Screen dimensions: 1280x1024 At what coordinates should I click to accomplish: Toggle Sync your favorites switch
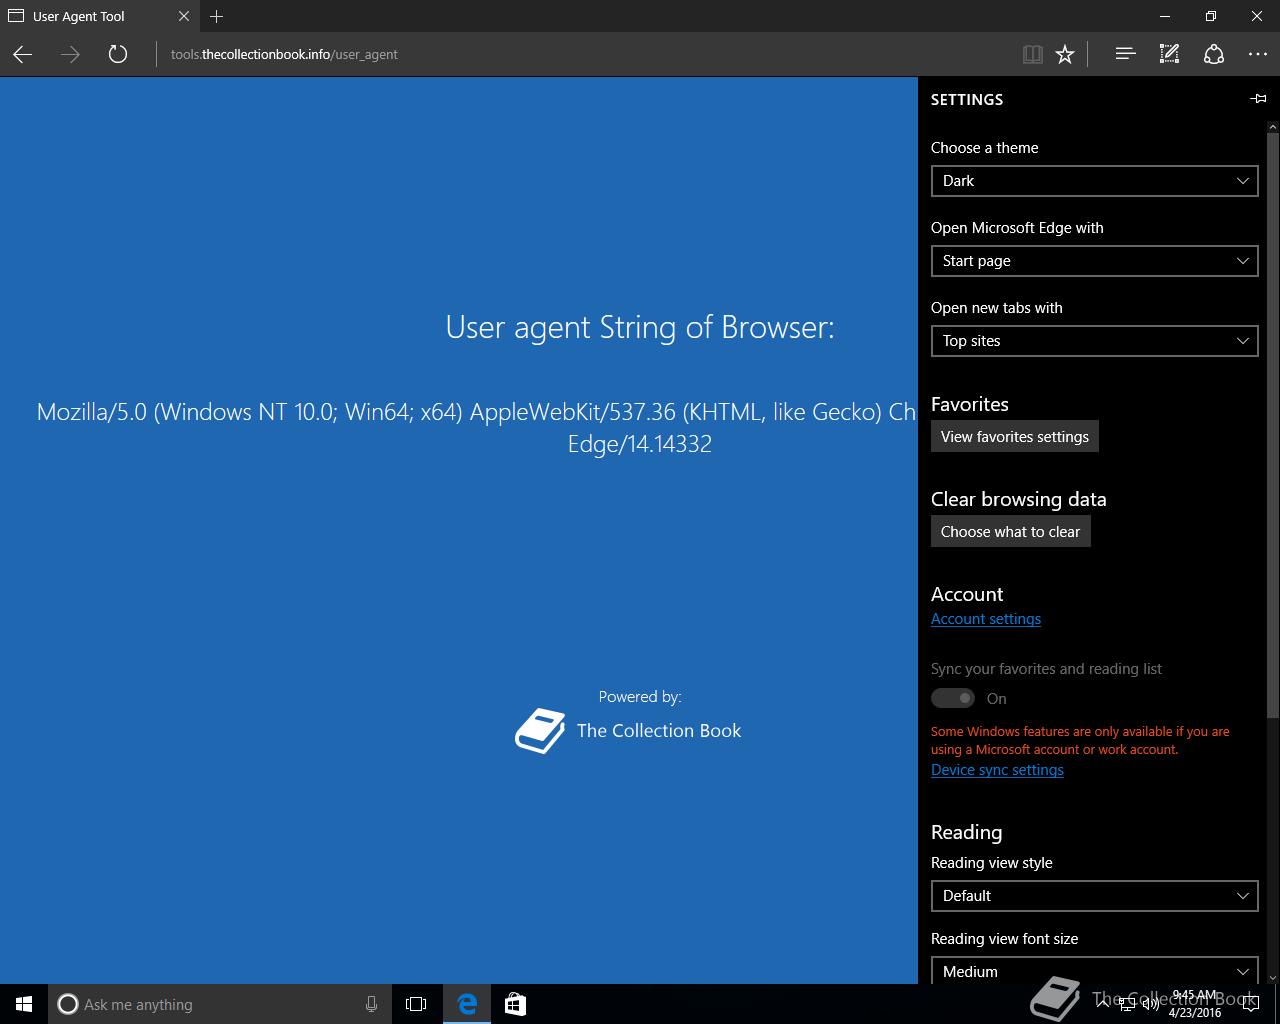tap(952, 698)
